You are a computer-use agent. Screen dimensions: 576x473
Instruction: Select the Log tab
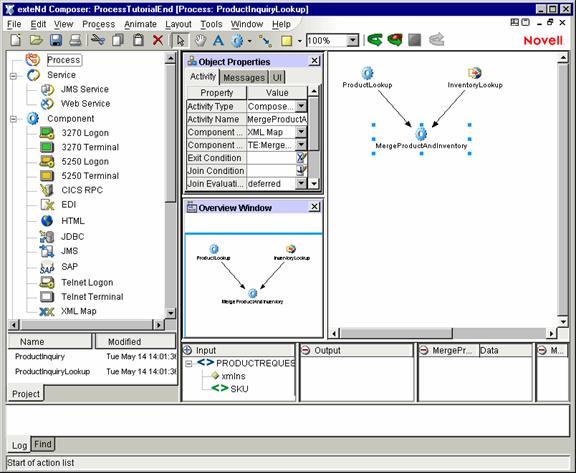click(x=19, y=445)
